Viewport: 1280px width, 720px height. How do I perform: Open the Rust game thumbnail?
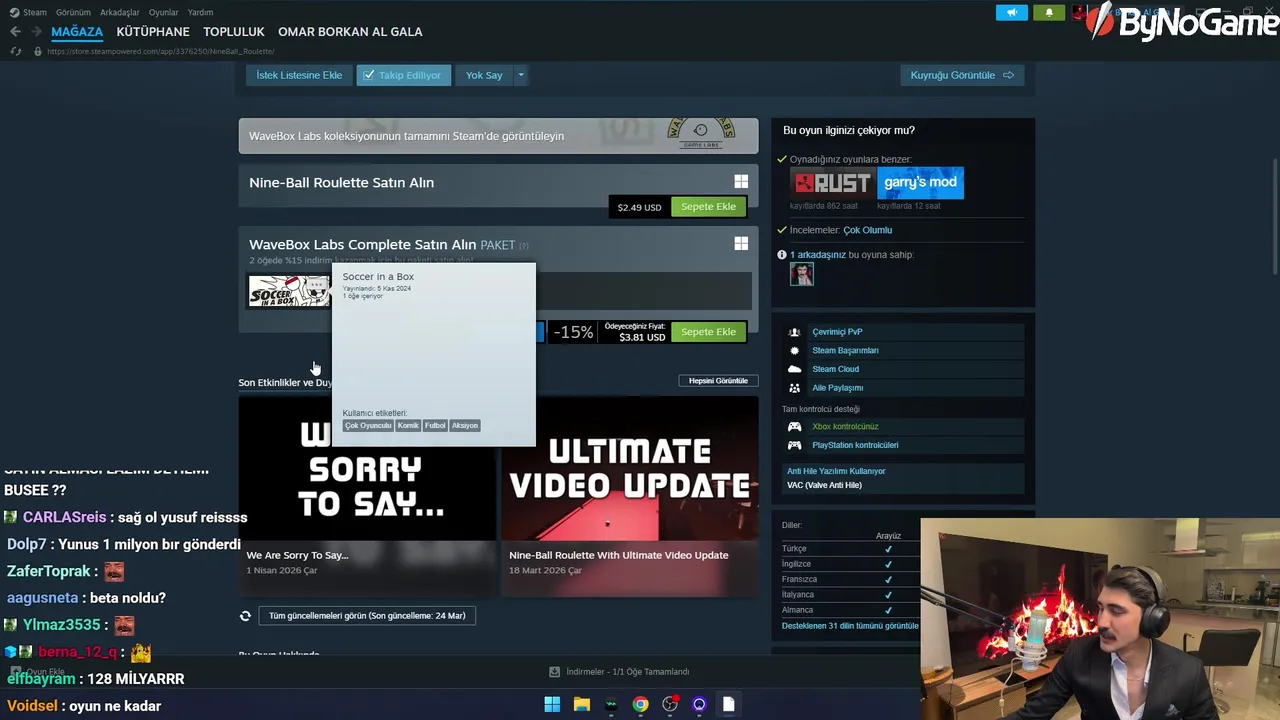831,183
